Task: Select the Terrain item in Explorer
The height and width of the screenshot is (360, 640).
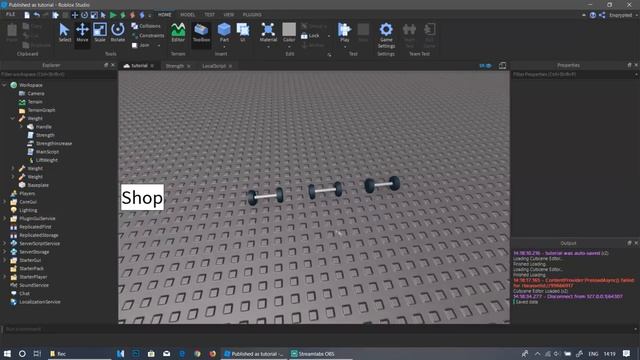Action: [x=35, y=102]
